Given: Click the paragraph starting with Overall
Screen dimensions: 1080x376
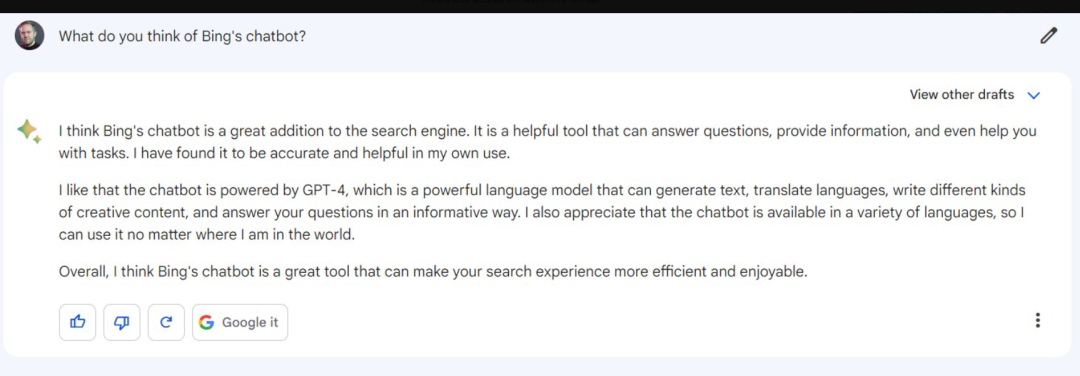Looking at the screenshot, I should coord(433,271).
